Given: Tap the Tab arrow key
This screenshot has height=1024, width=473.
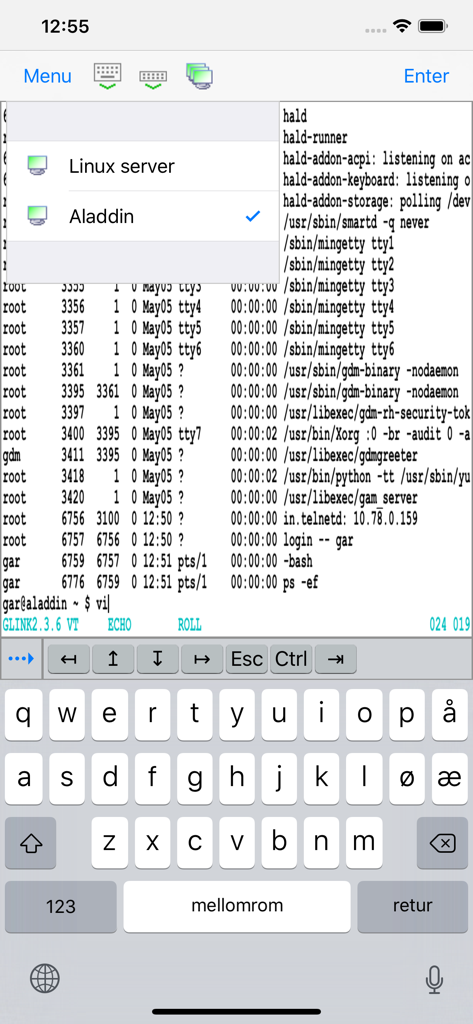Looking at the screenshot, I should [335, 659].
